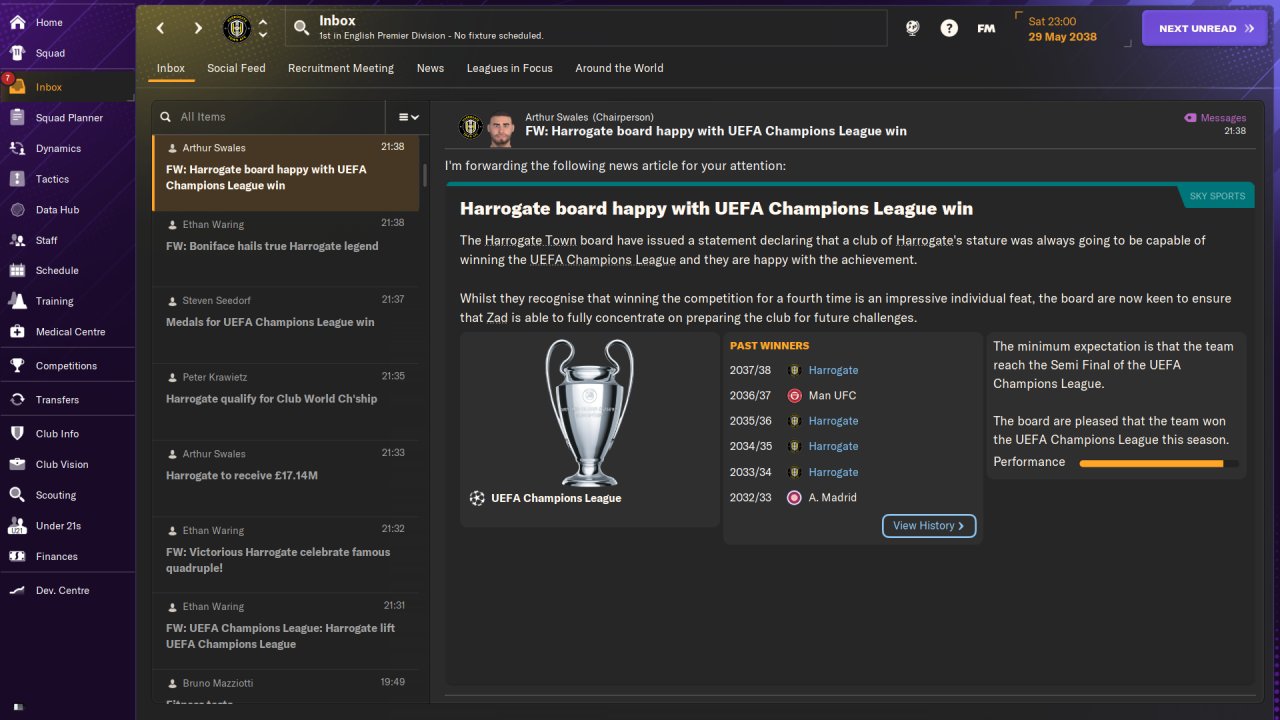The image size is (1280, 720).
Task: Click the board Performance progress bar
Action: pyautogui.click(x=1159, y=463)
